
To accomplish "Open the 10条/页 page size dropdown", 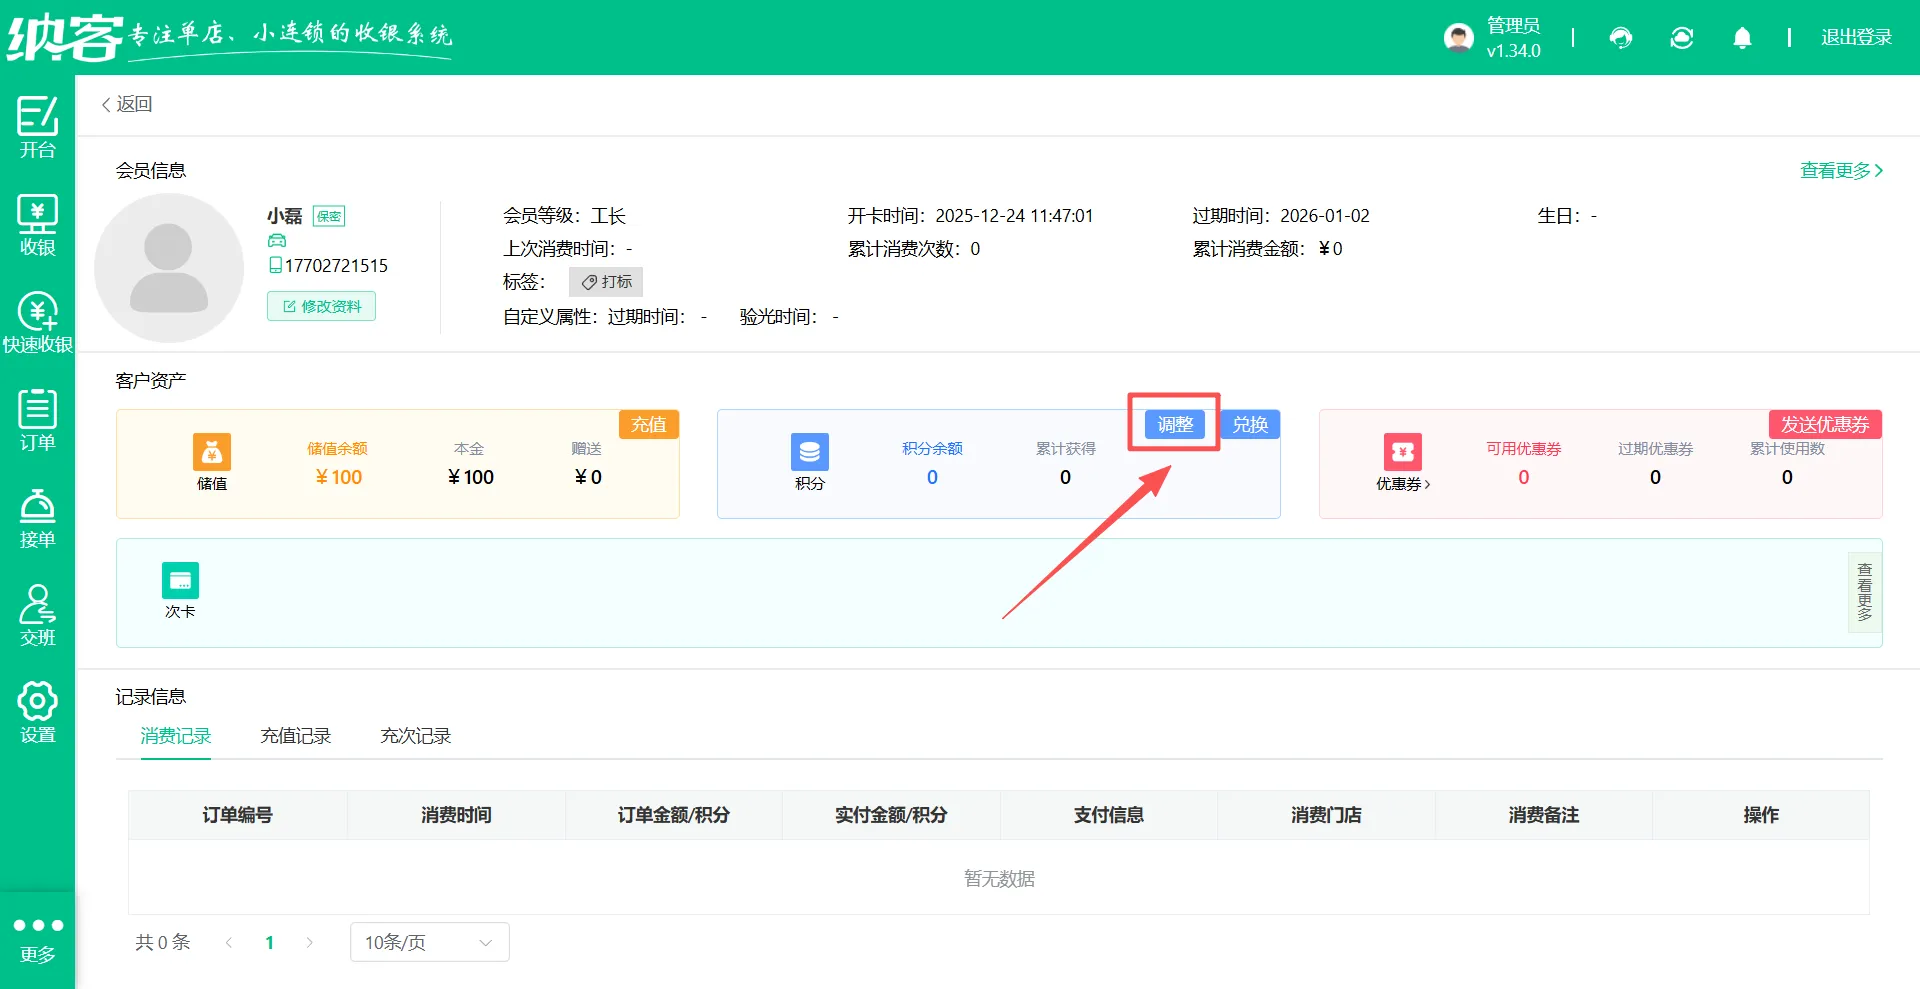I will [x=428, y=941].
